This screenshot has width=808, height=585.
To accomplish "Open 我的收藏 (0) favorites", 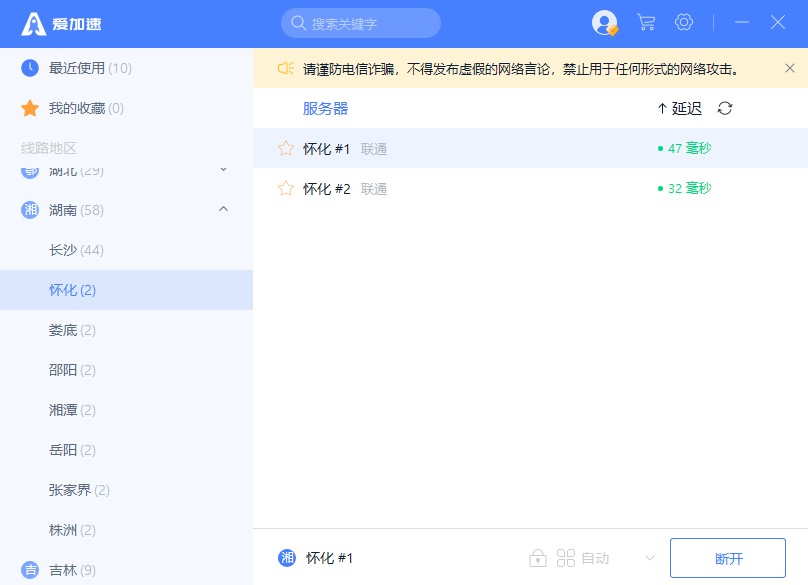I will click(x=126, y=108).
